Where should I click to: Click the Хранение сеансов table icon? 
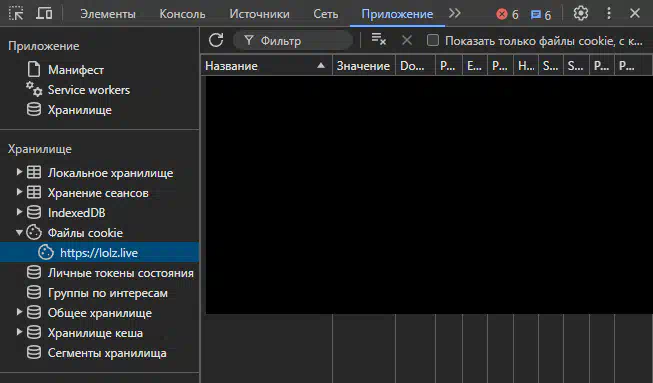[x=34, y=192]
